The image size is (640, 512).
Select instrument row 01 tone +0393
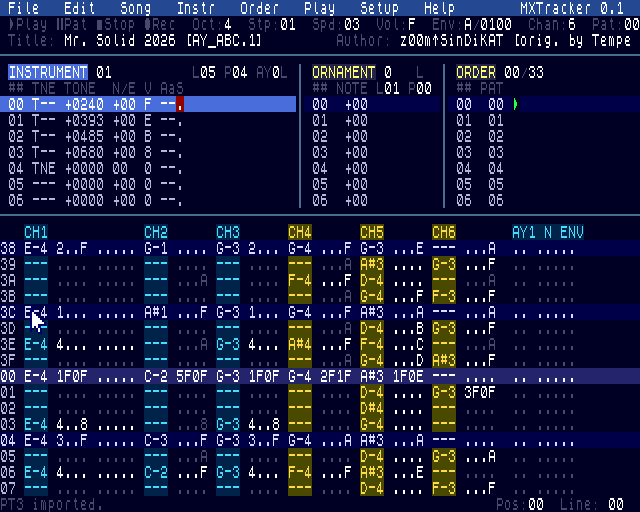pyautogui.click(x=84, y=120)
